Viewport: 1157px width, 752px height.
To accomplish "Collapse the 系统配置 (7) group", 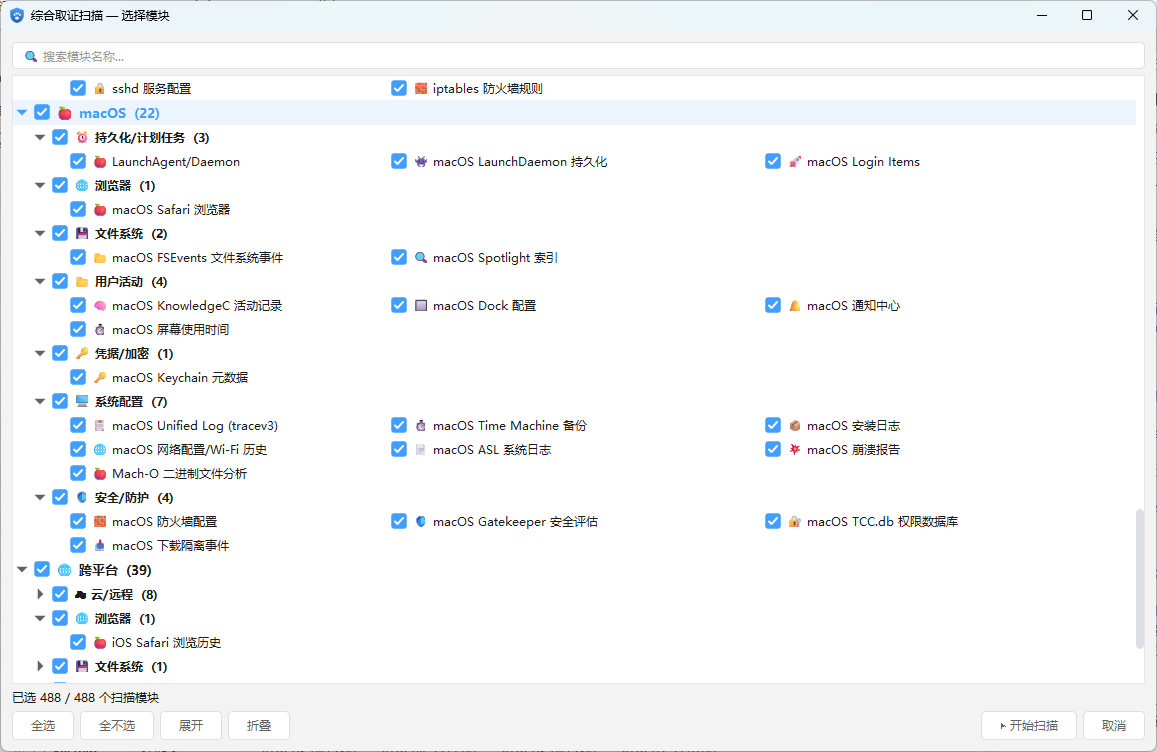I will coord(40,401).
